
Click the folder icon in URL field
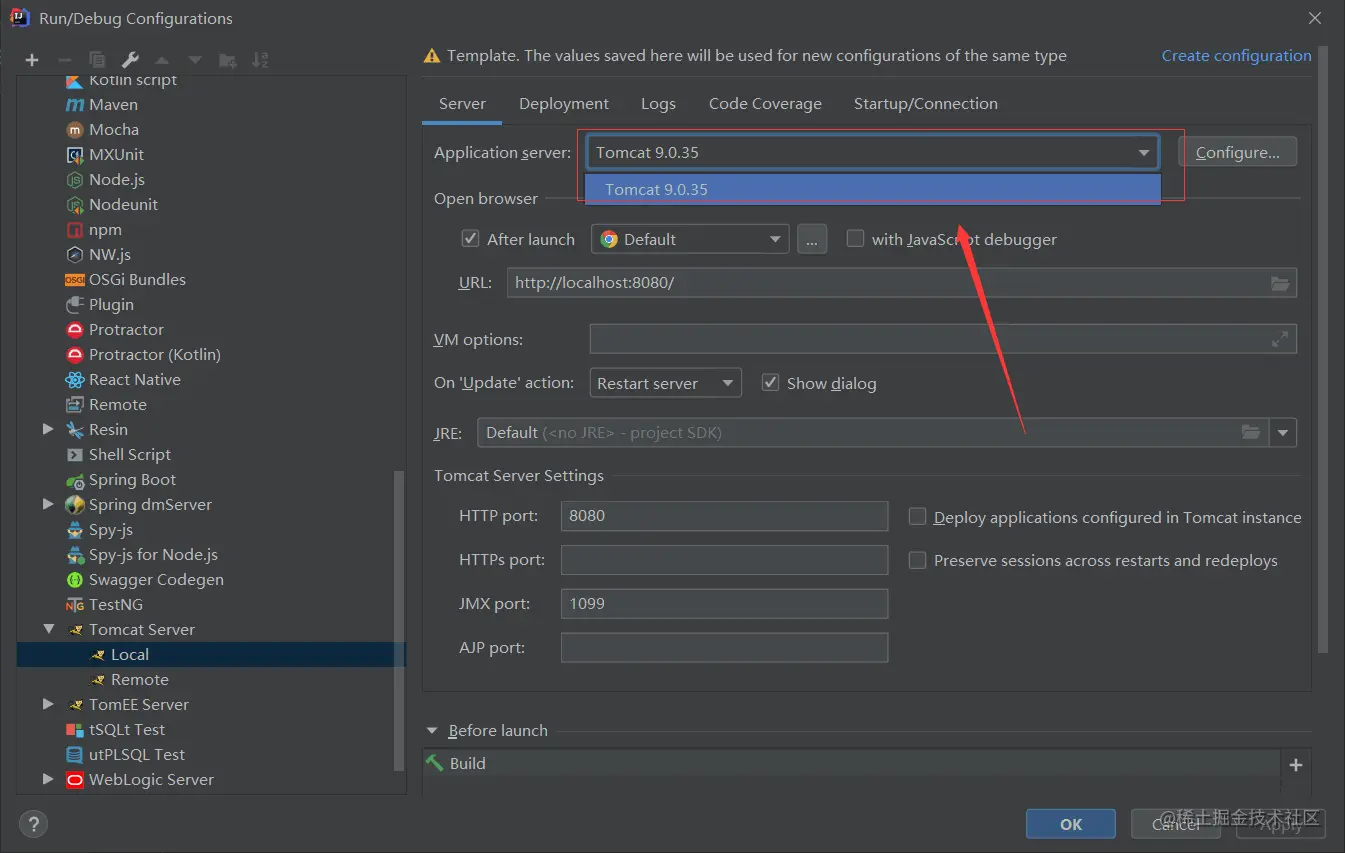tap(1280, 283)
